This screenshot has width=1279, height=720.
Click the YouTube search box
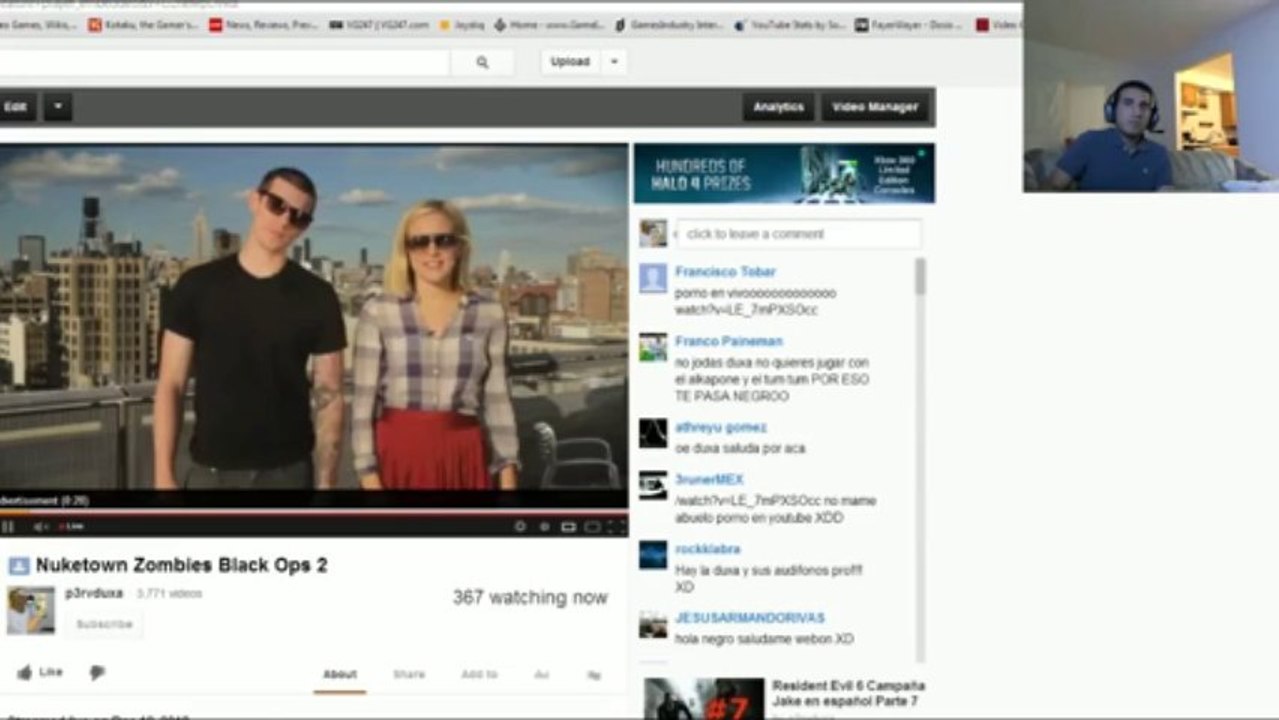tap(224, 62)
